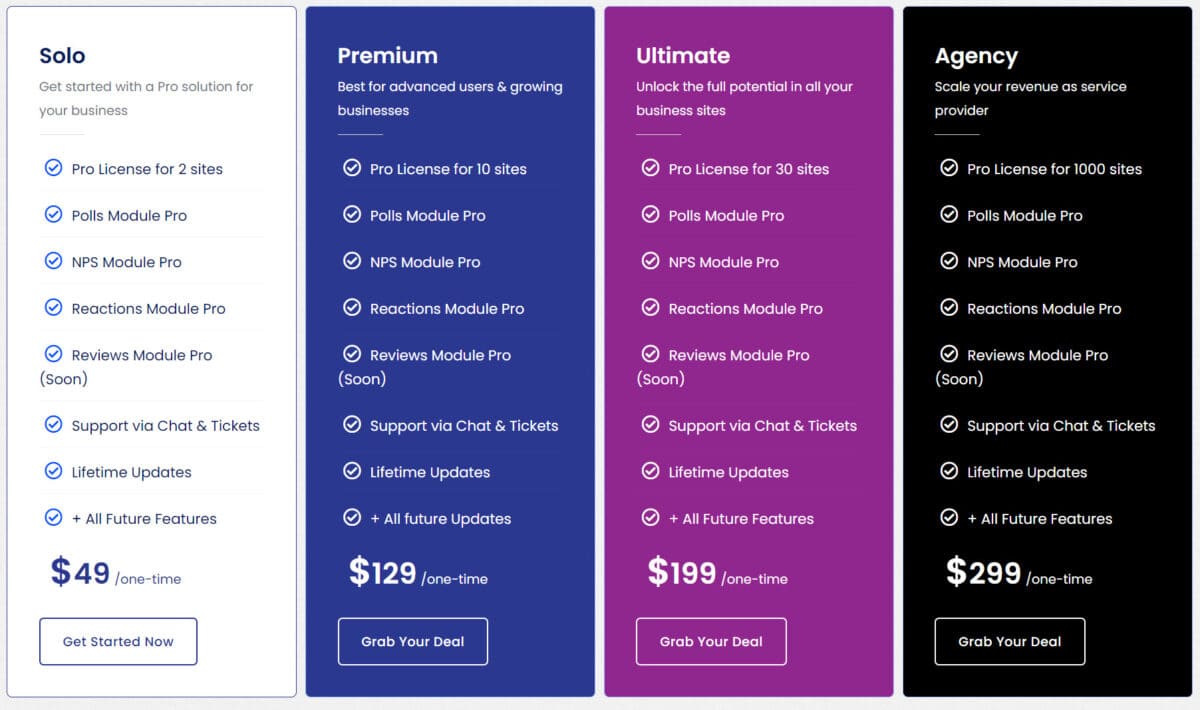Click the + All Future Features check icon under Ultimate
Screen dimensions: 1200x710
tap(651, 518)
